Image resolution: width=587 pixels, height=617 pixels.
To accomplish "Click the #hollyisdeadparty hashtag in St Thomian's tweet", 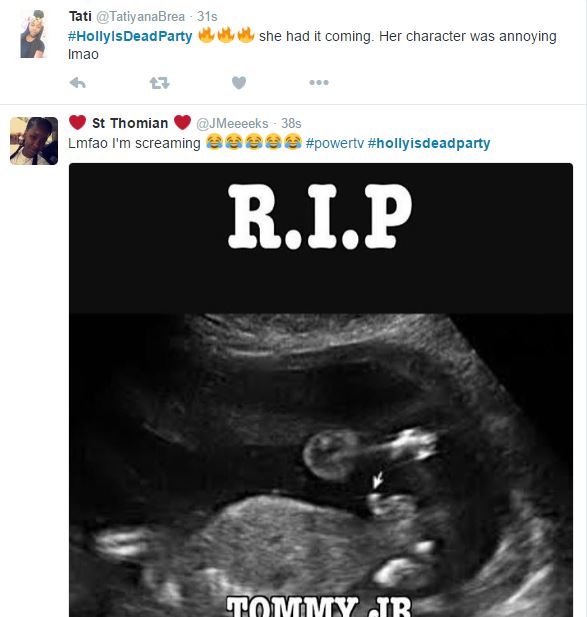I will click(x=429, y=143).
